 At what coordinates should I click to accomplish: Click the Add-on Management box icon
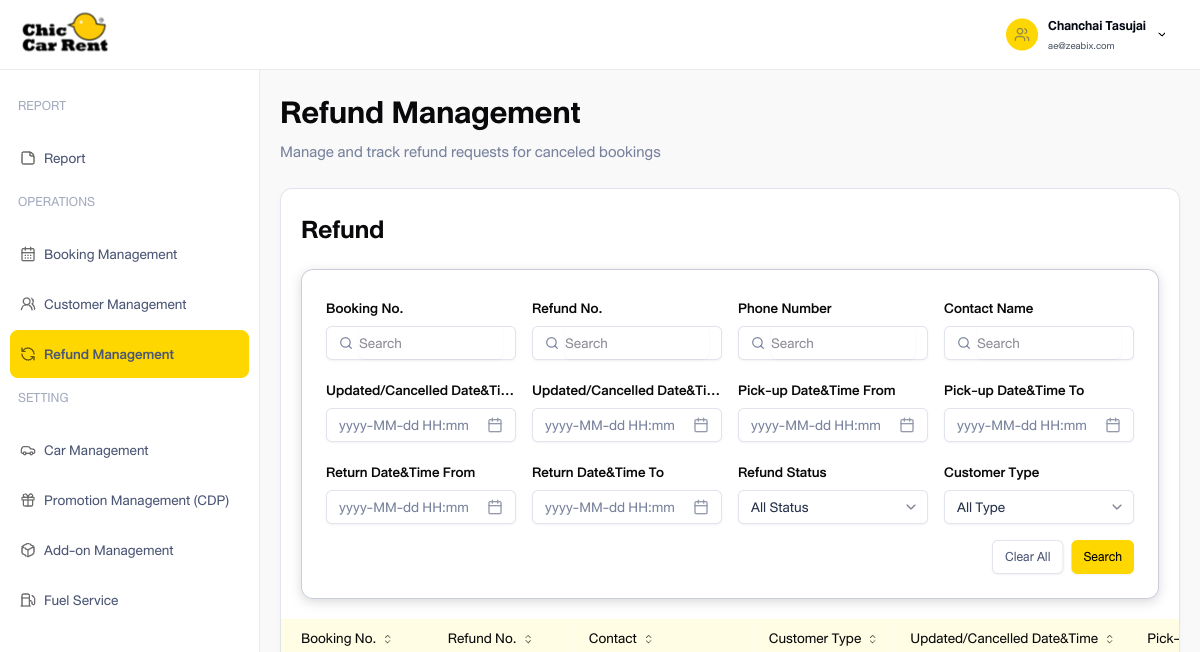[x=28, y=550]
